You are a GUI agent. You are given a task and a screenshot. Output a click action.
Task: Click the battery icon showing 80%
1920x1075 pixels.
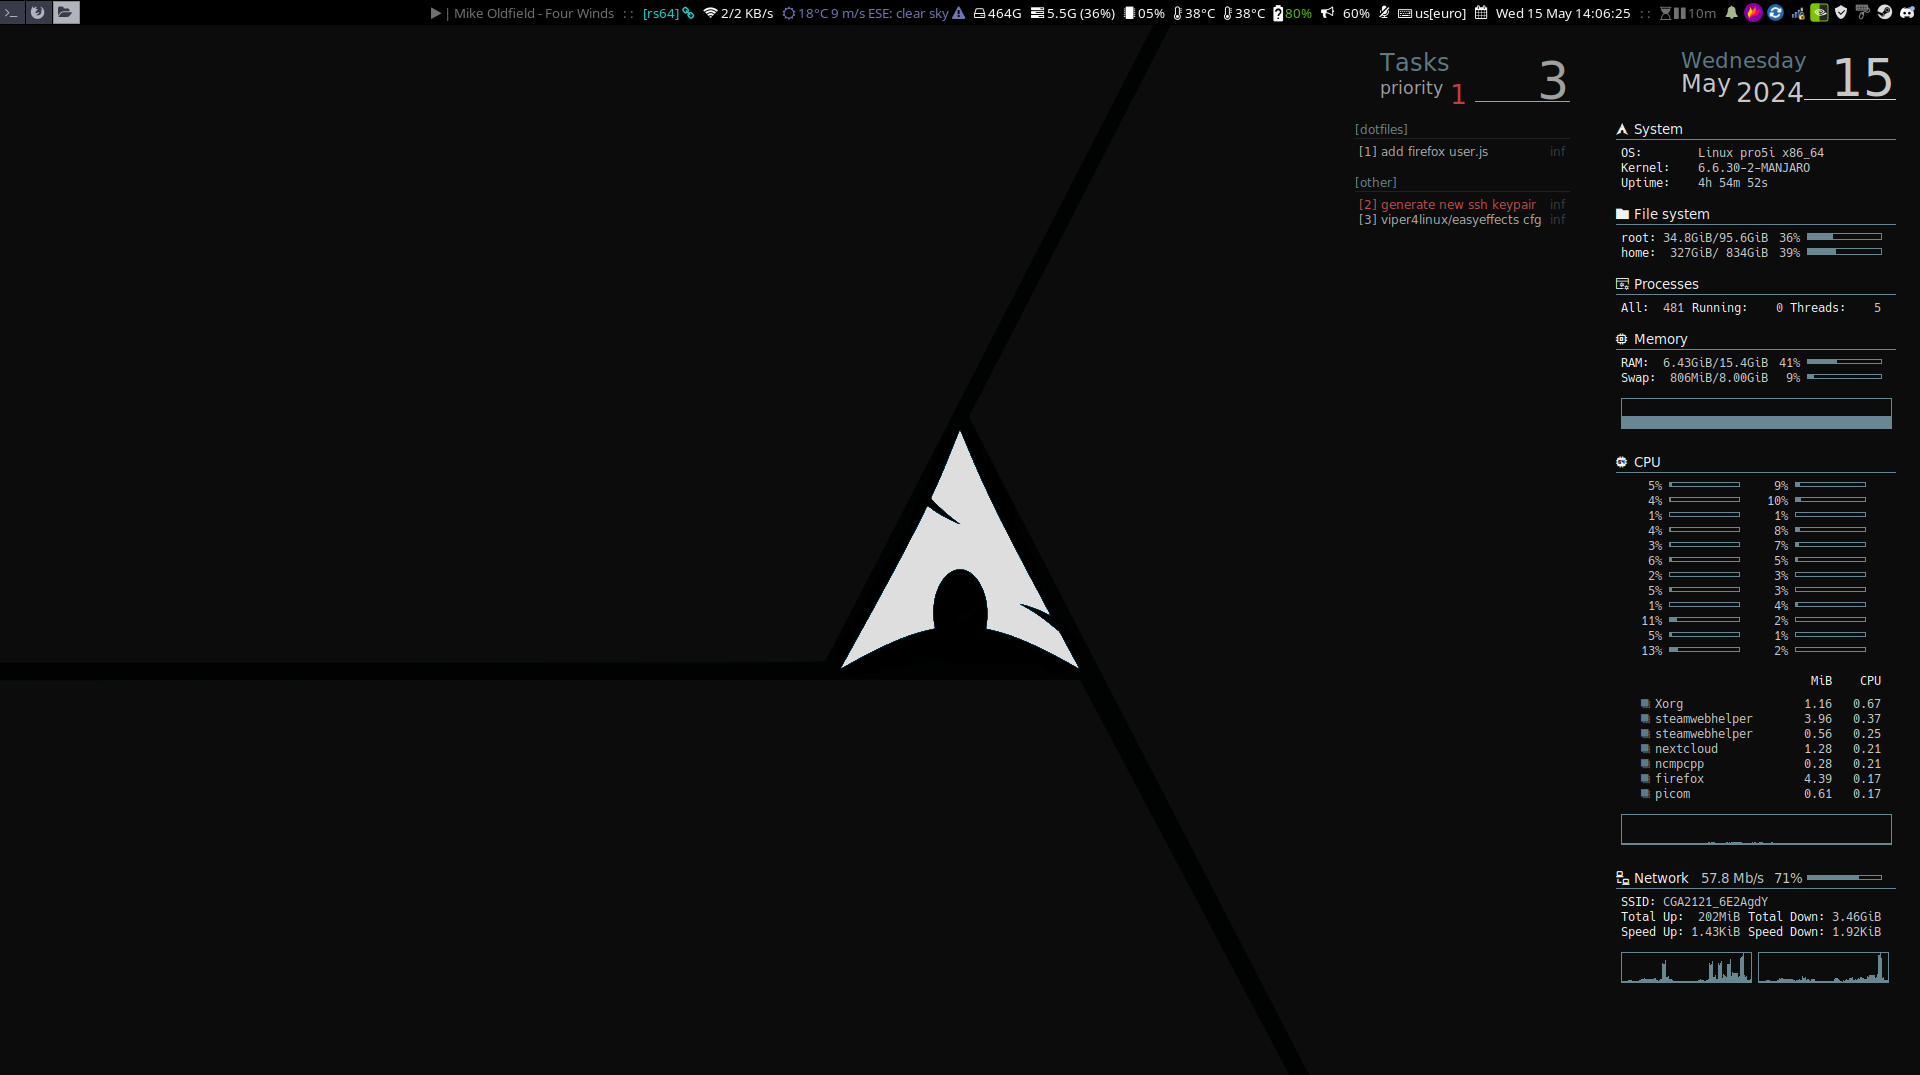[1278, 13]
